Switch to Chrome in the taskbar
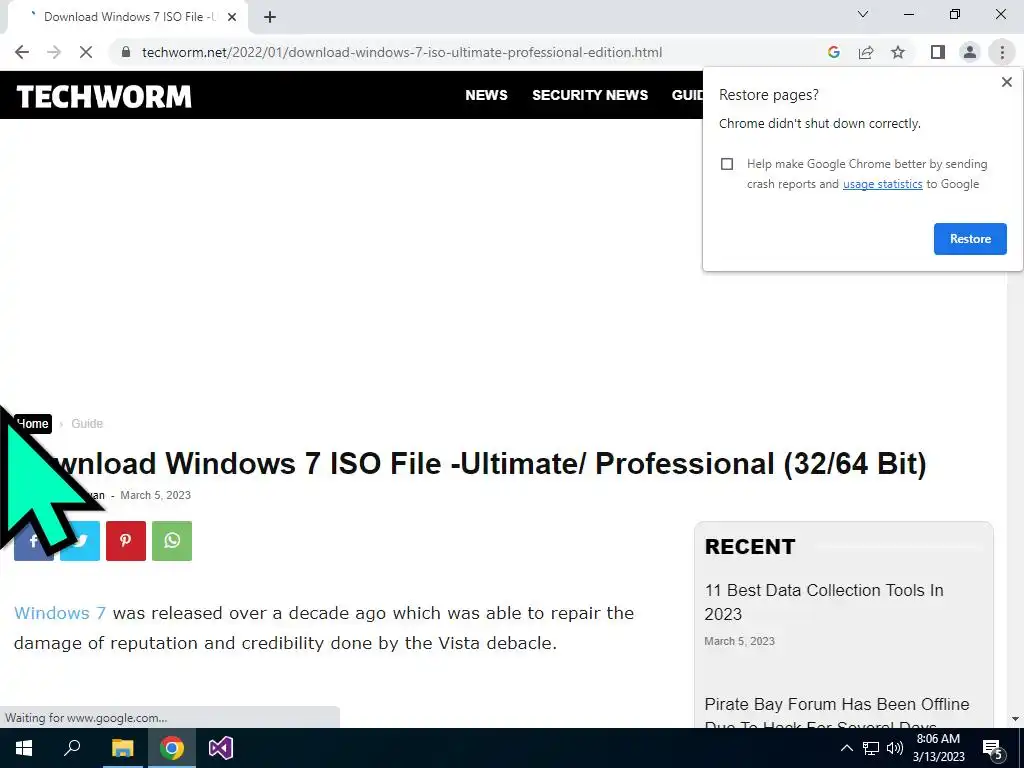 click(x=172, y=748)
